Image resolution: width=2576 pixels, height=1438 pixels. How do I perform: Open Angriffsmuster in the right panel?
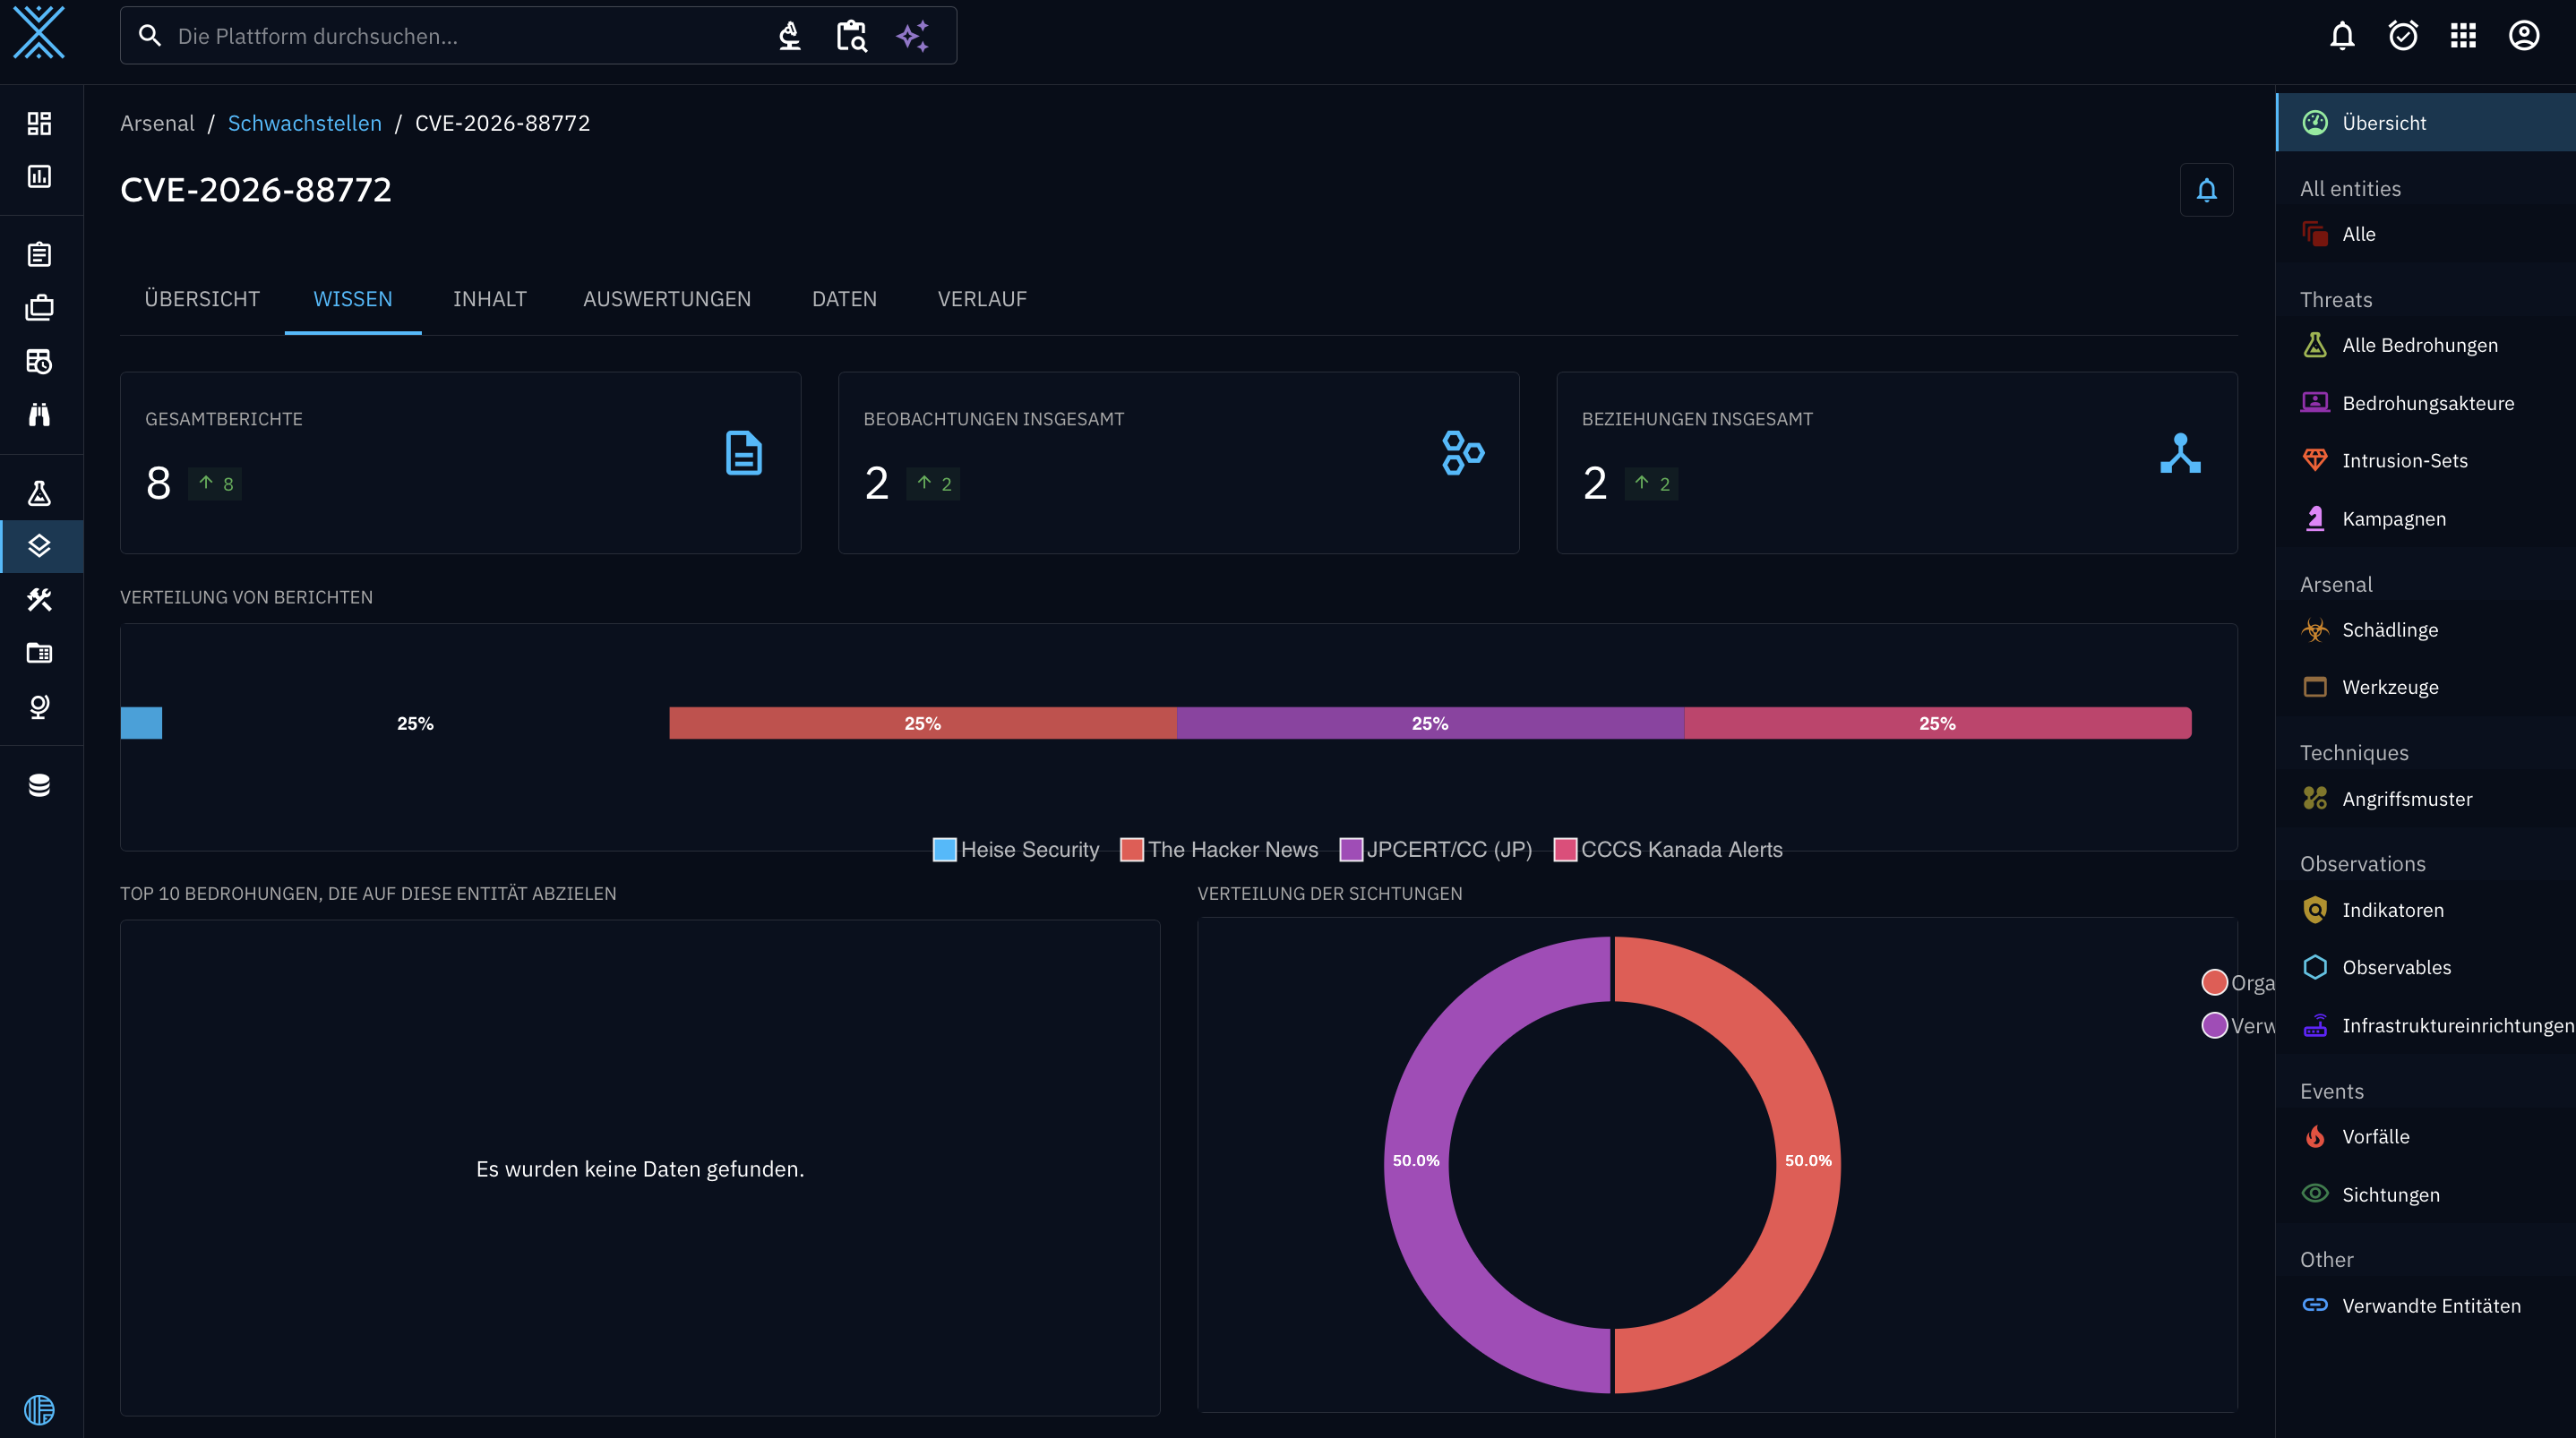click(x=2426, y=799)
